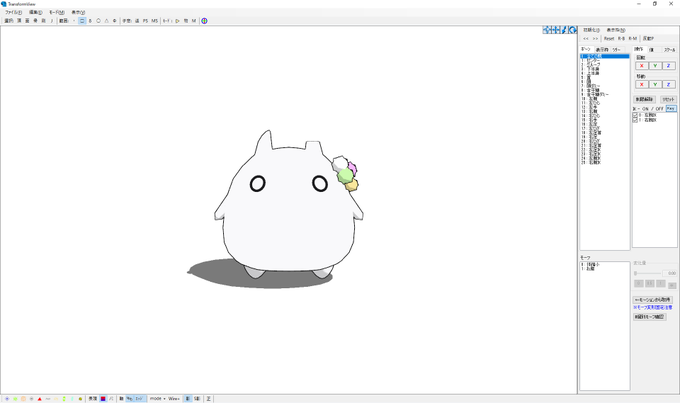Screen dimensions: 680x403
Task: Click the blue circle icon in the bottom toolbar
Action: click(7, 399)
